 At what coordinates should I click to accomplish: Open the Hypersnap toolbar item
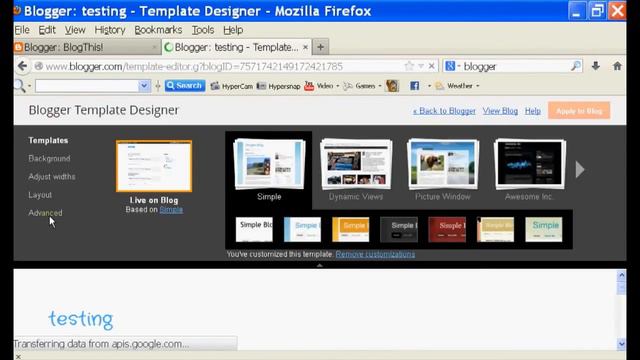click(278, 86)
